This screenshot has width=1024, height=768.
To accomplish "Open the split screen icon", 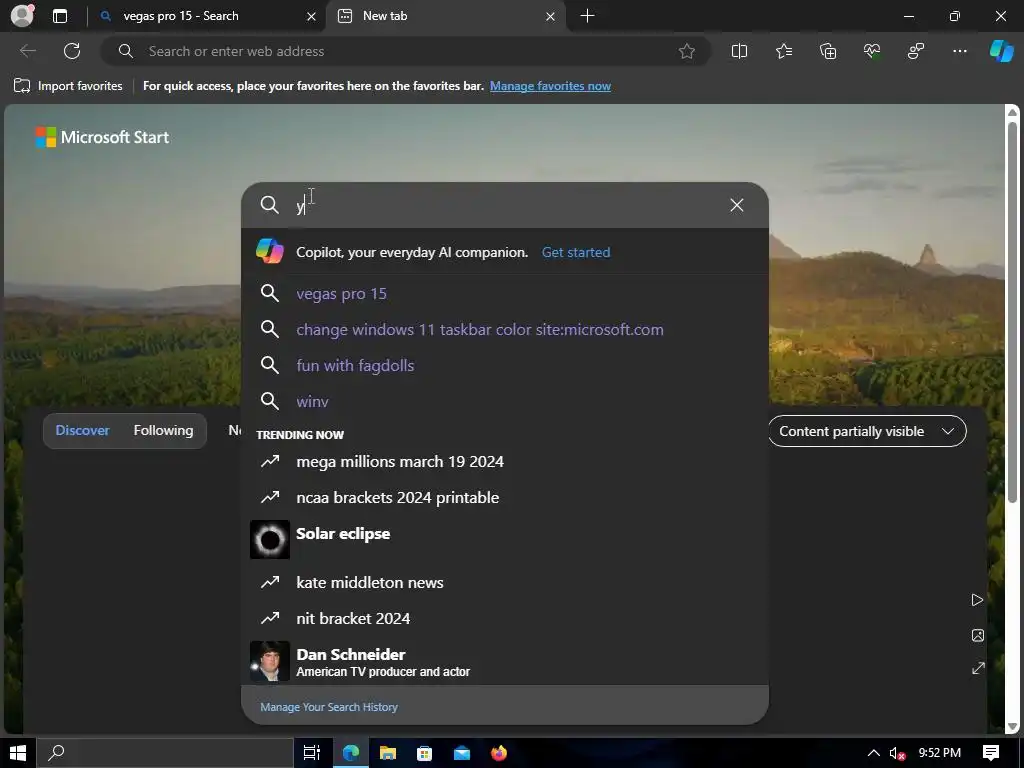I will pos(739,51).
